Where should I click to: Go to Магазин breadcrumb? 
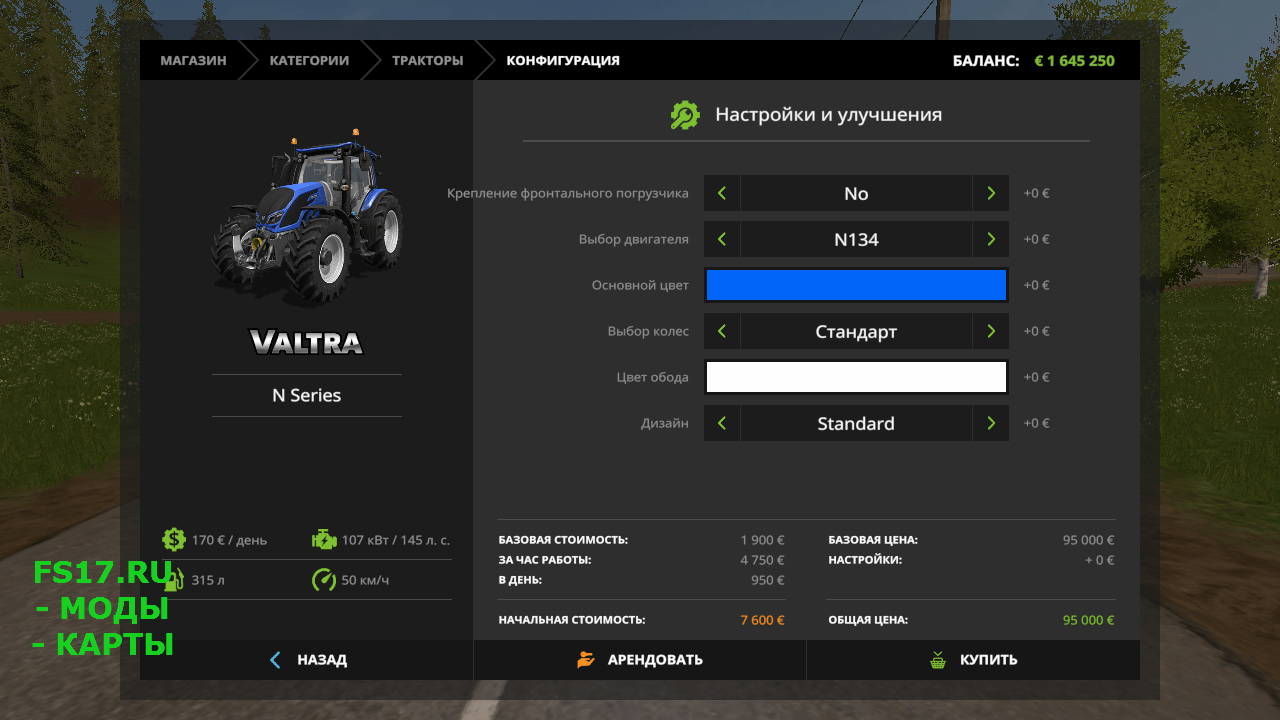(x=193, y=60)
